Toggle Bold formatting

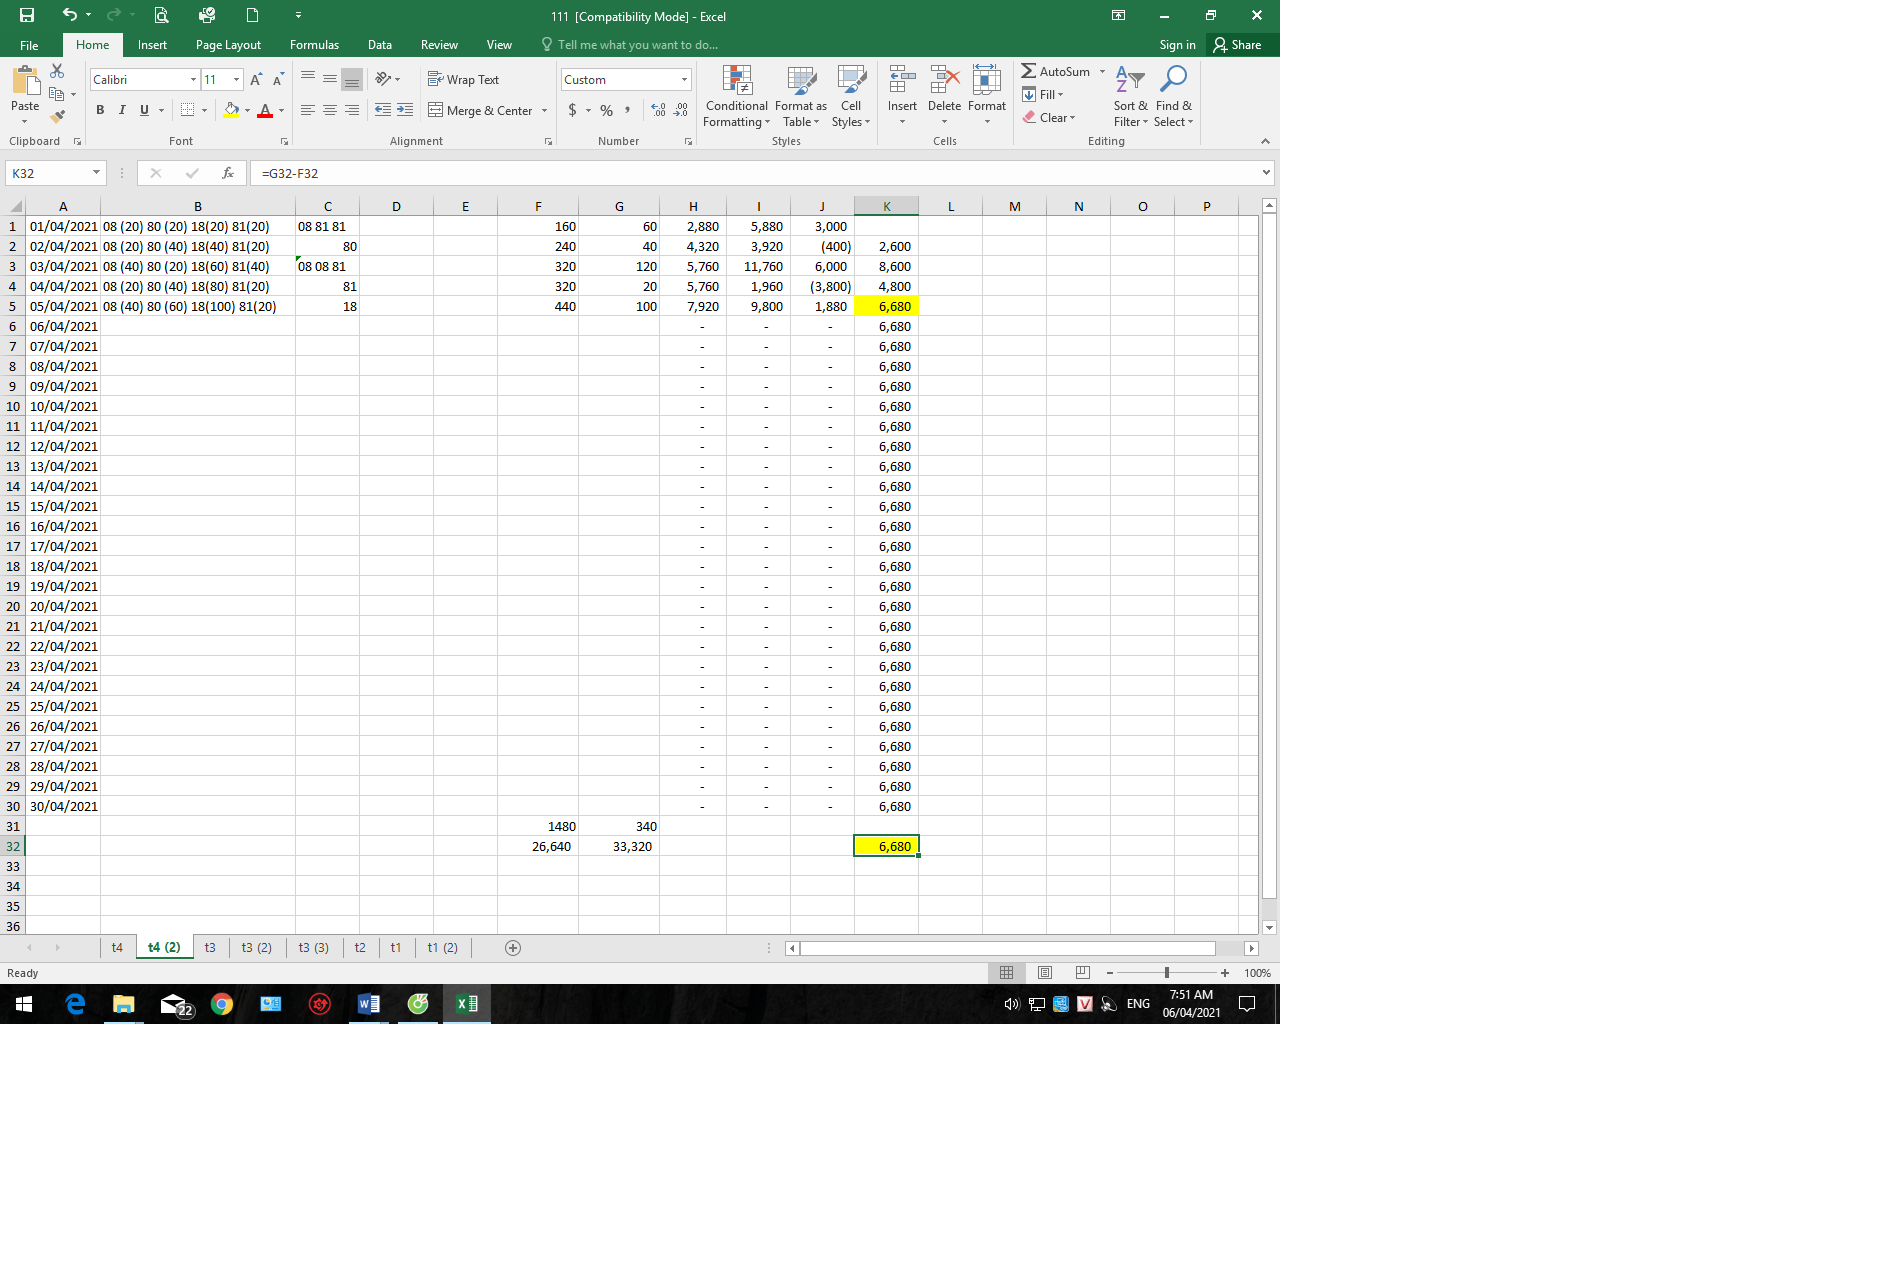[x=100, y=110]
